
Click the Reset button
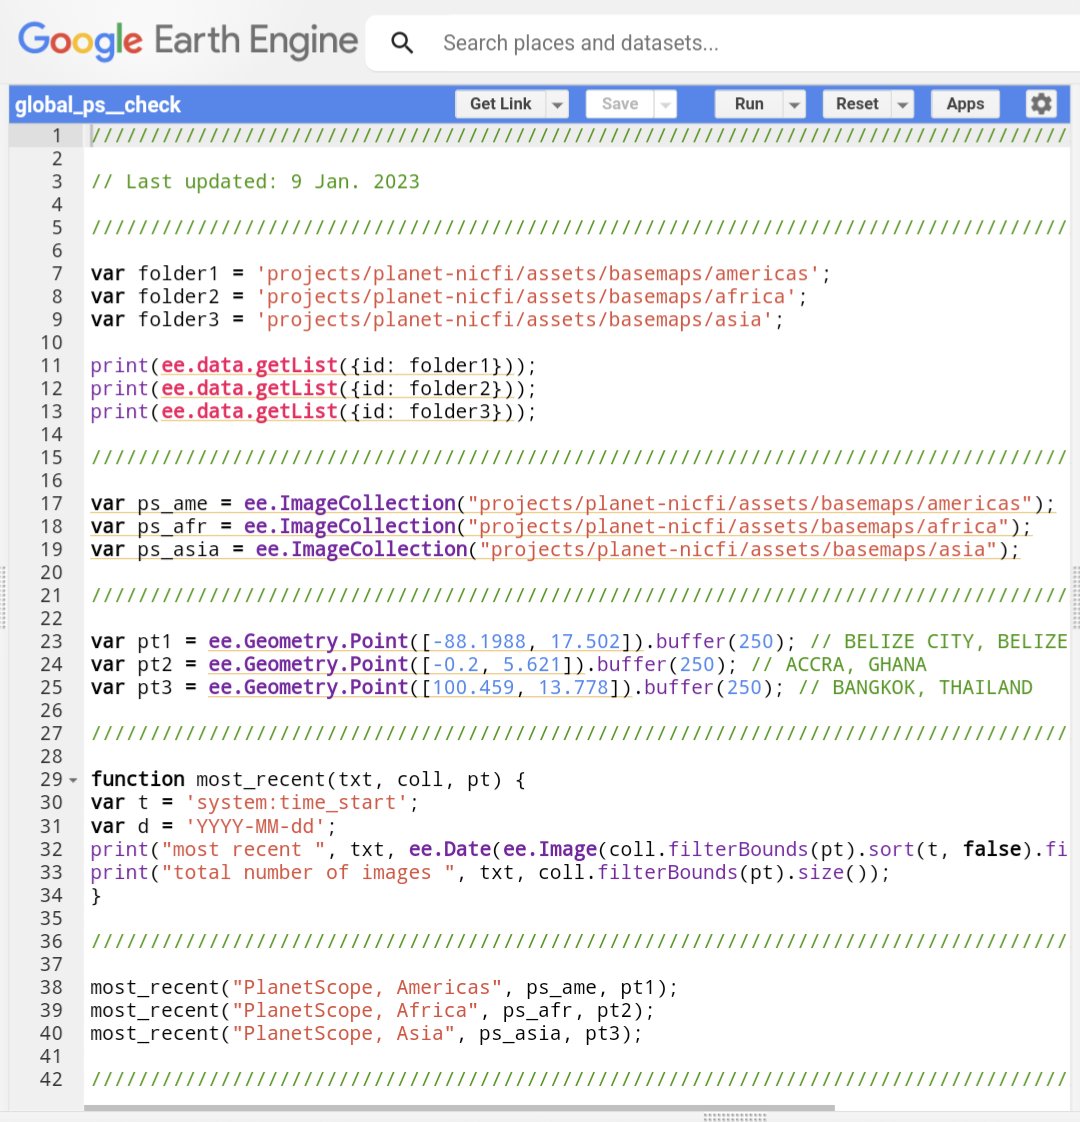pyautogui.click(x=857, y=104)
